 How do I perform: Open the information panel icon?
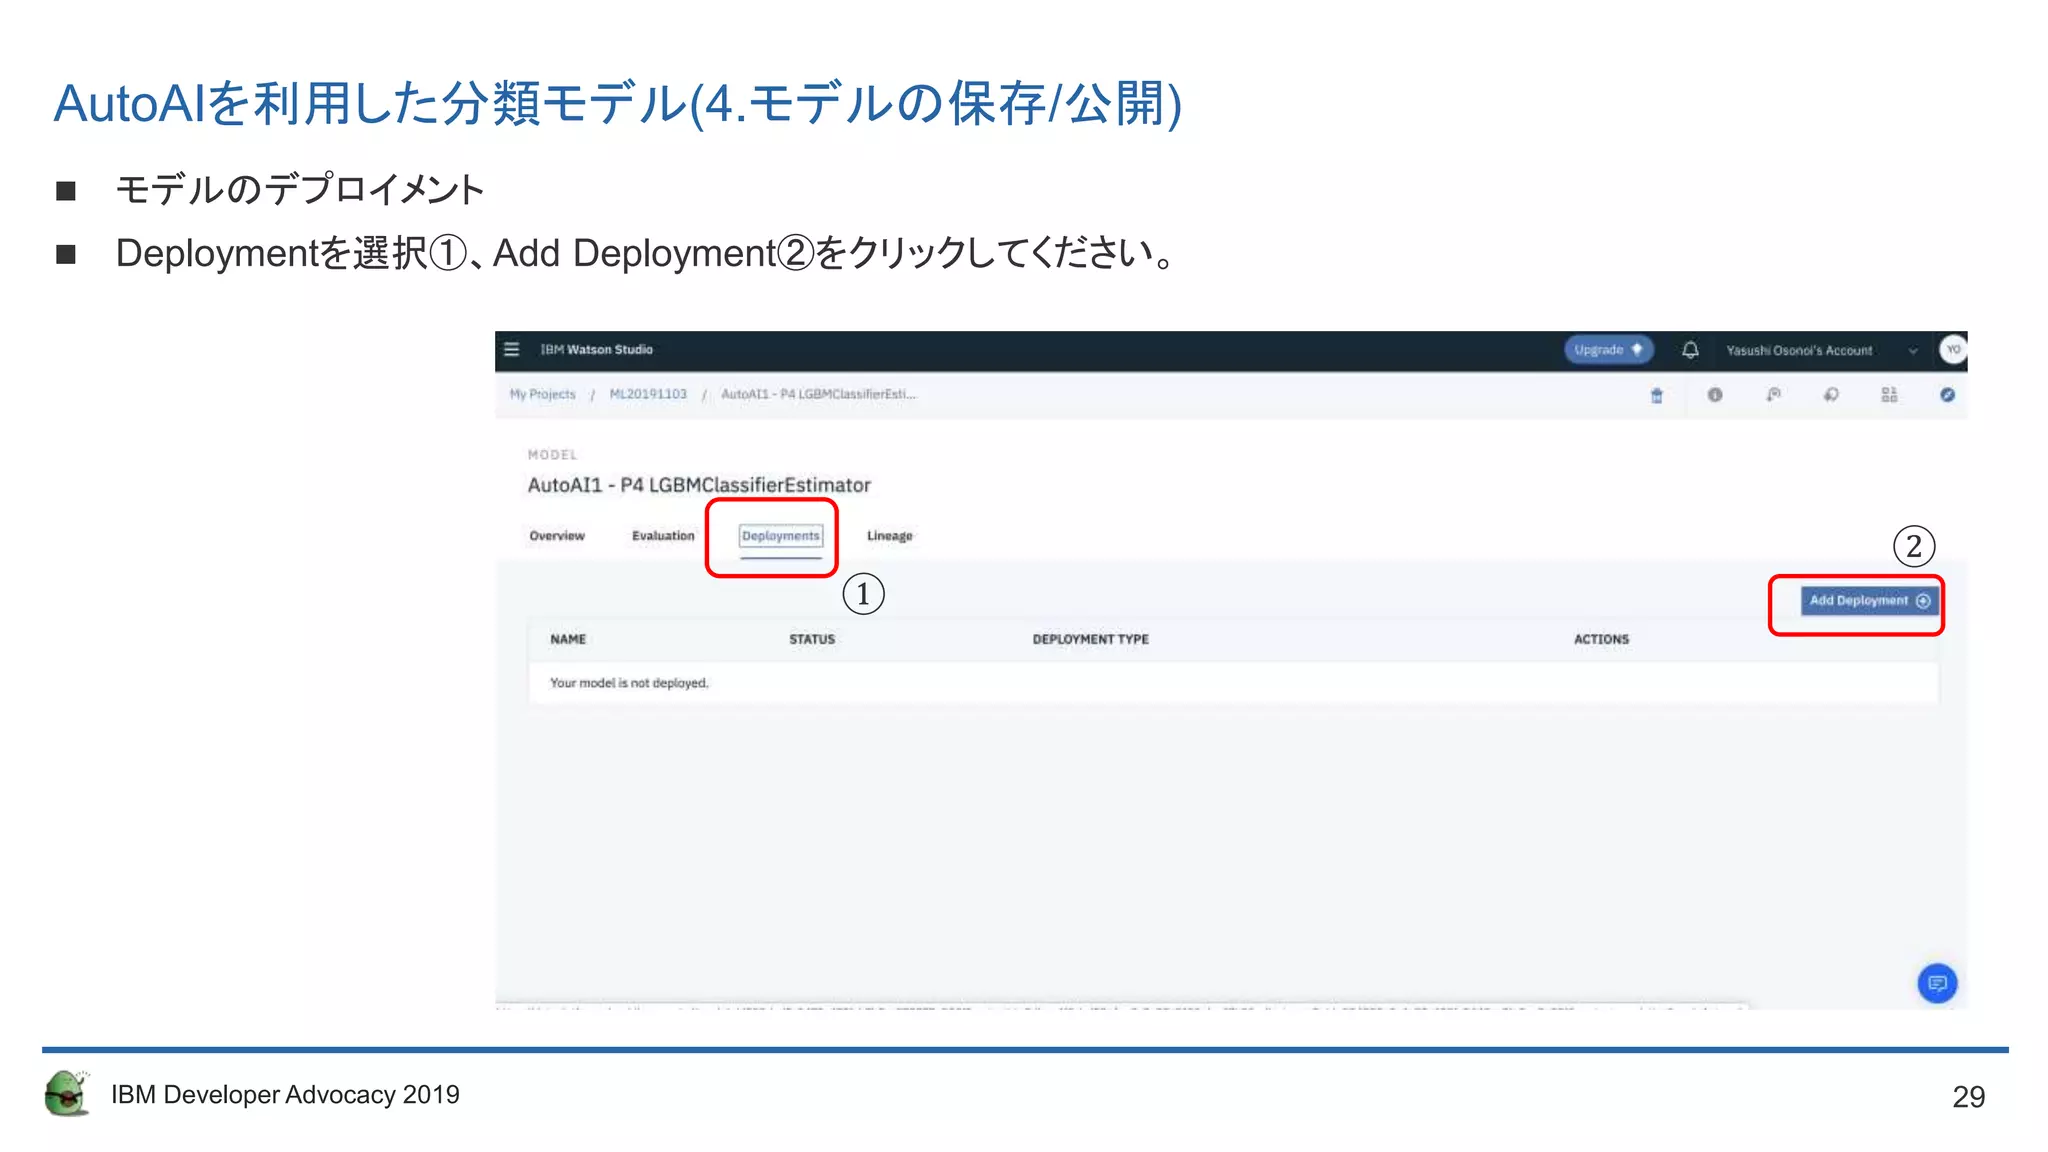pos(1715,395)
